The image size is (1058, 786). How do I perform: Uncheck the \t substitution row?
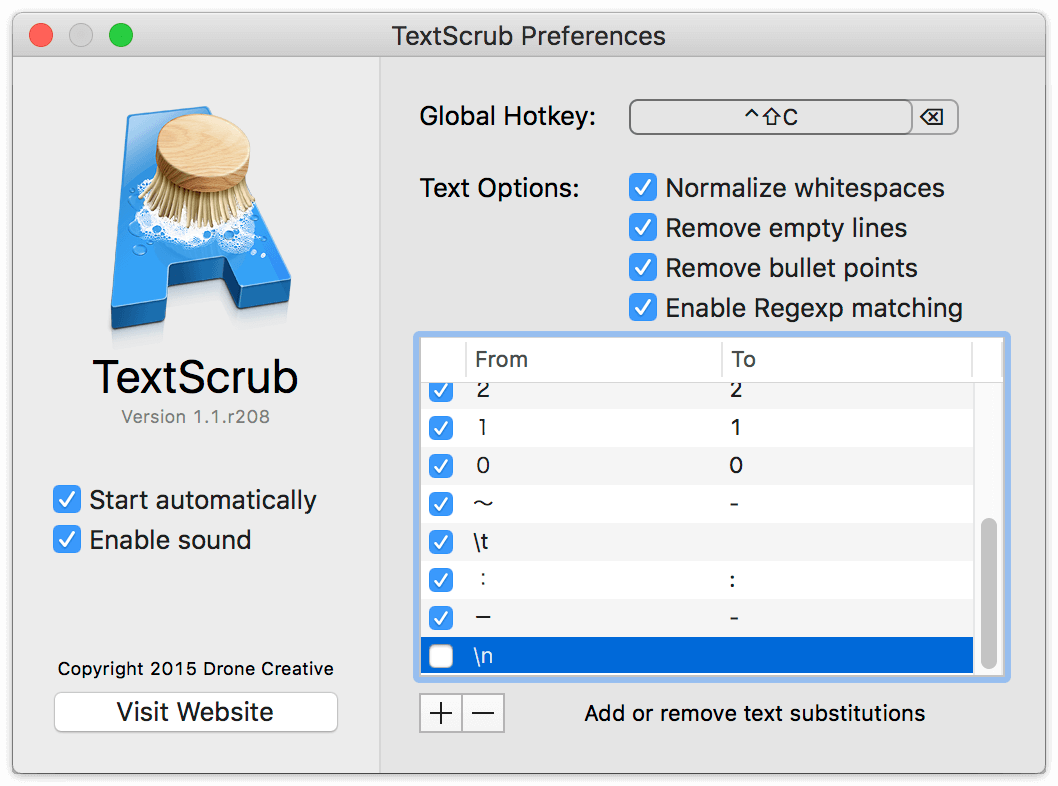pyautogui.click(x=441, y=542)
